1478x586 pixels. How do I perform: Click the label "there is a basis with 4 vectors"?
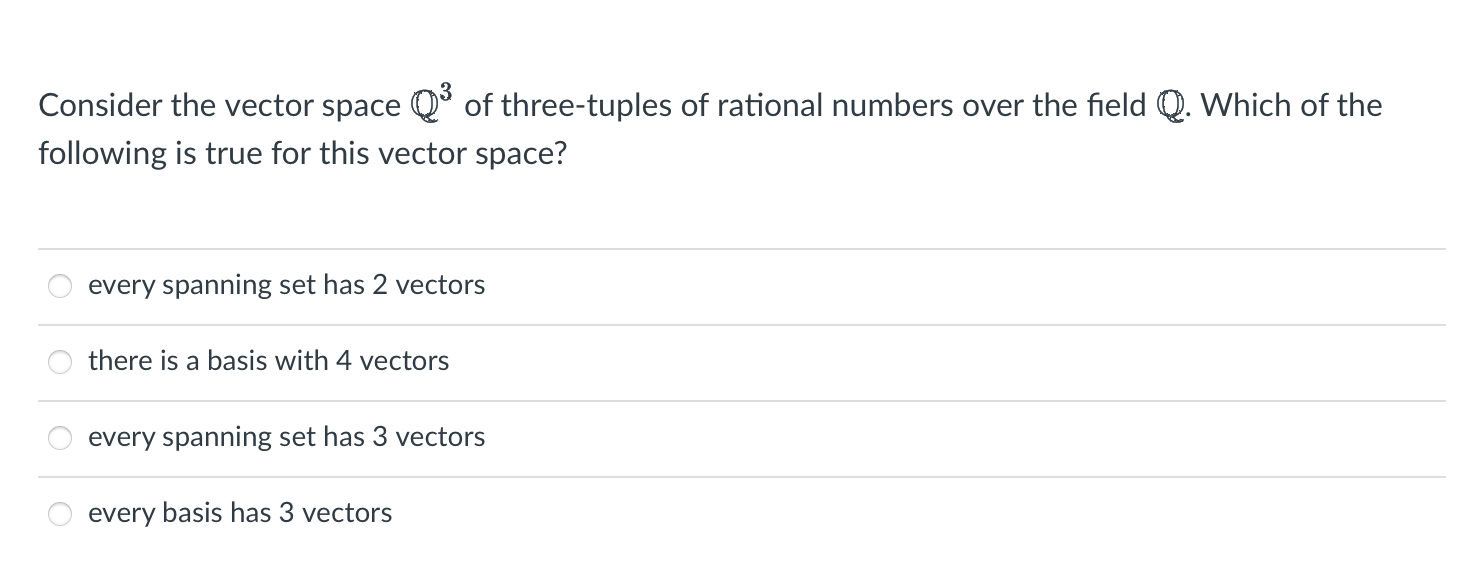(268, 361)
